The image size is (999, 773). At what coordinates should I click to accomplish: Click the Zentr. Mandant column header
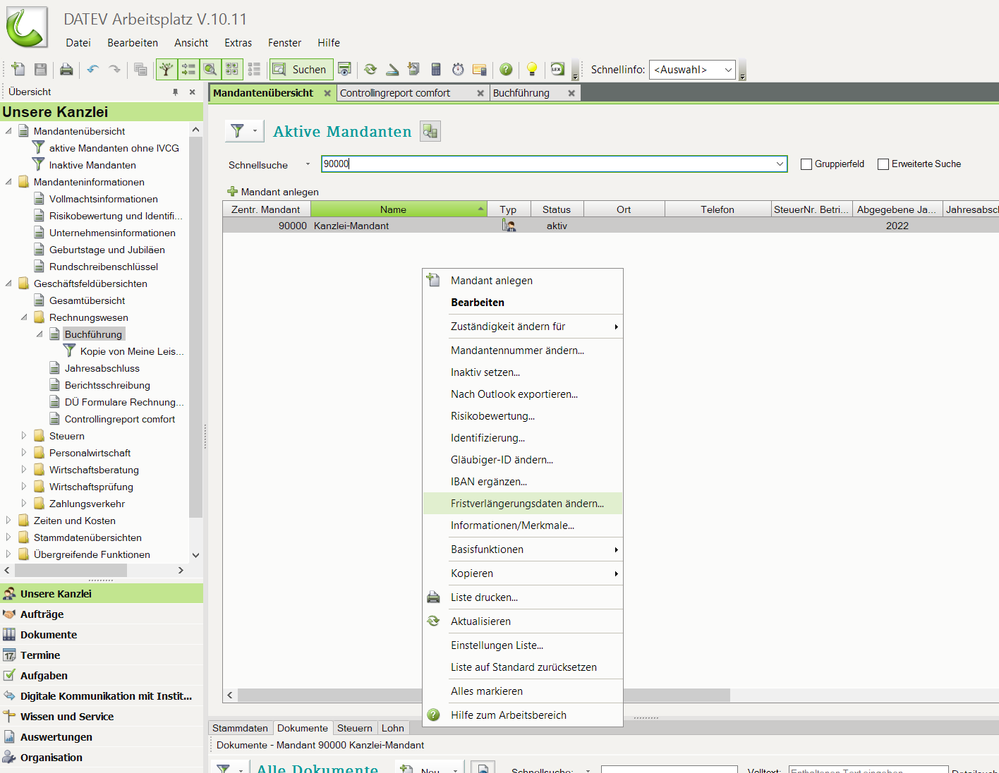pyautogui.click(x=266, y=209)
